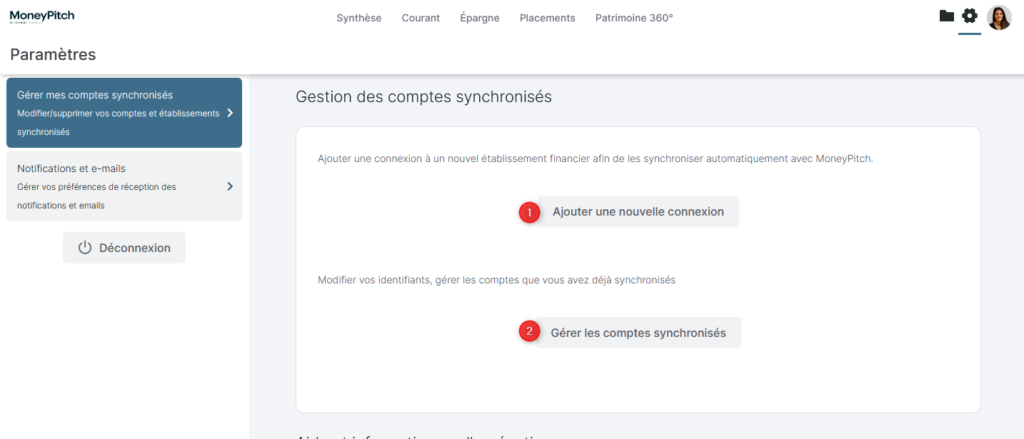The image size is (1024, 439).
Task: Click Ajouter une nouvelle connexion
Action: [638, 212]
